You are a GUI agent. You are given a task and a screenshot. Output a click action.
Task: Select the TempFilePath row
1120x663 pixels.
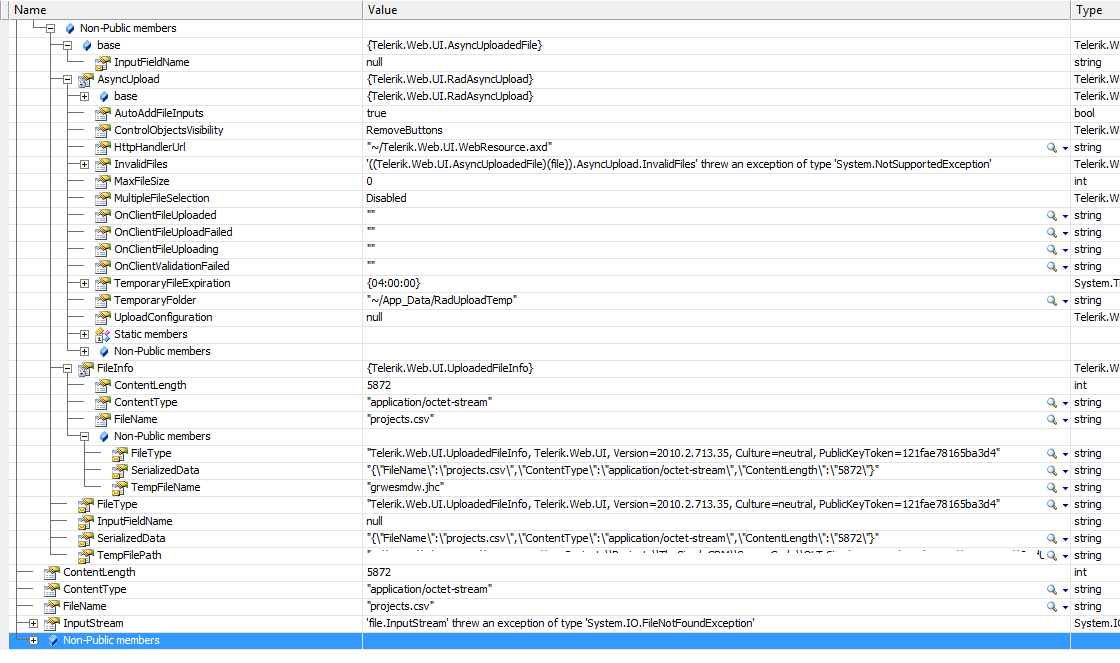564,555
